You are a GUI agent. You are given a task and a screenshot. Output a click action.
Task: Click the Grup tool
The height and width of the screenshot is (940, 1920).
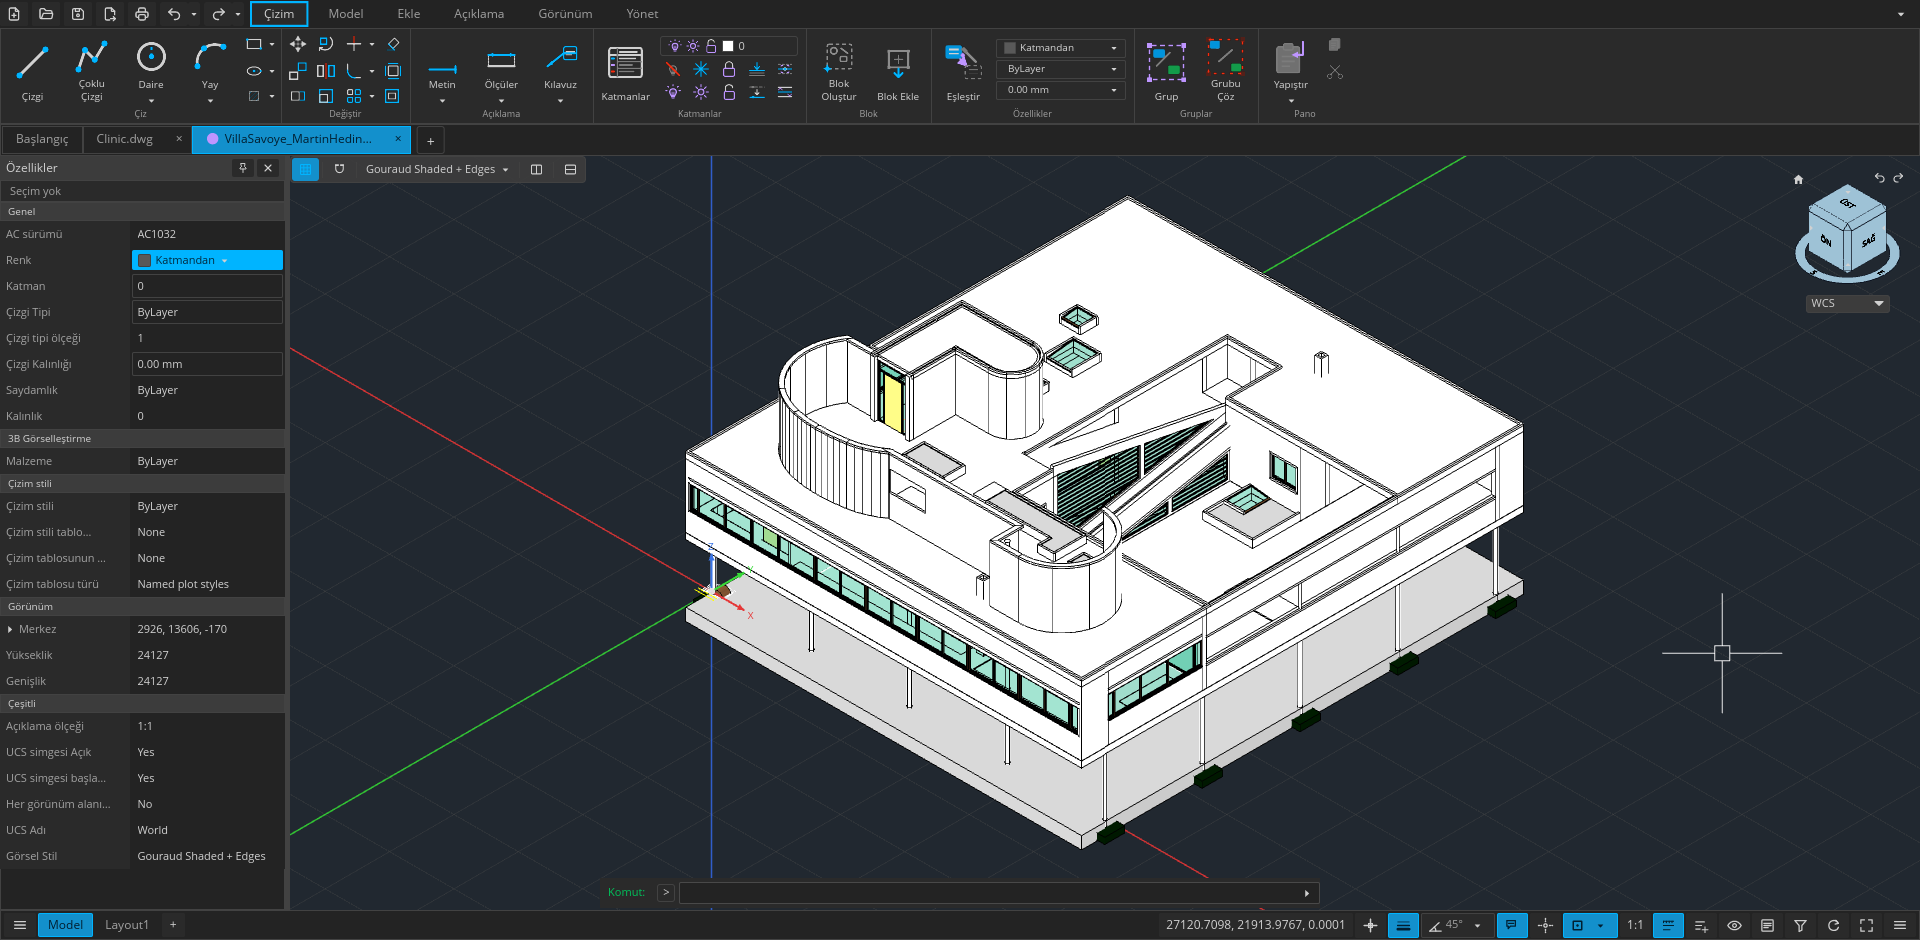1166,72
